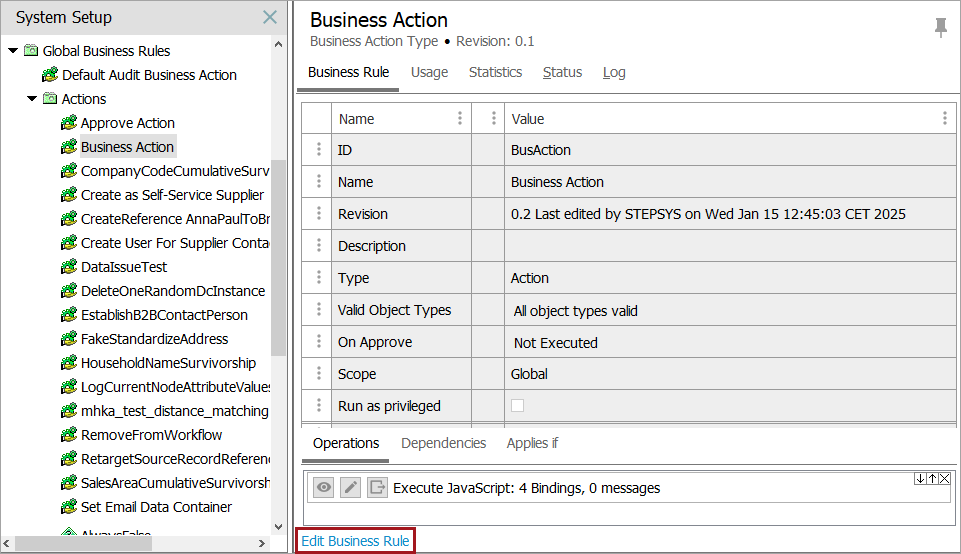The height and width of the screenshot is (554, 961).
Task: Remove the operation using the X icon
Action: point(944,479)
